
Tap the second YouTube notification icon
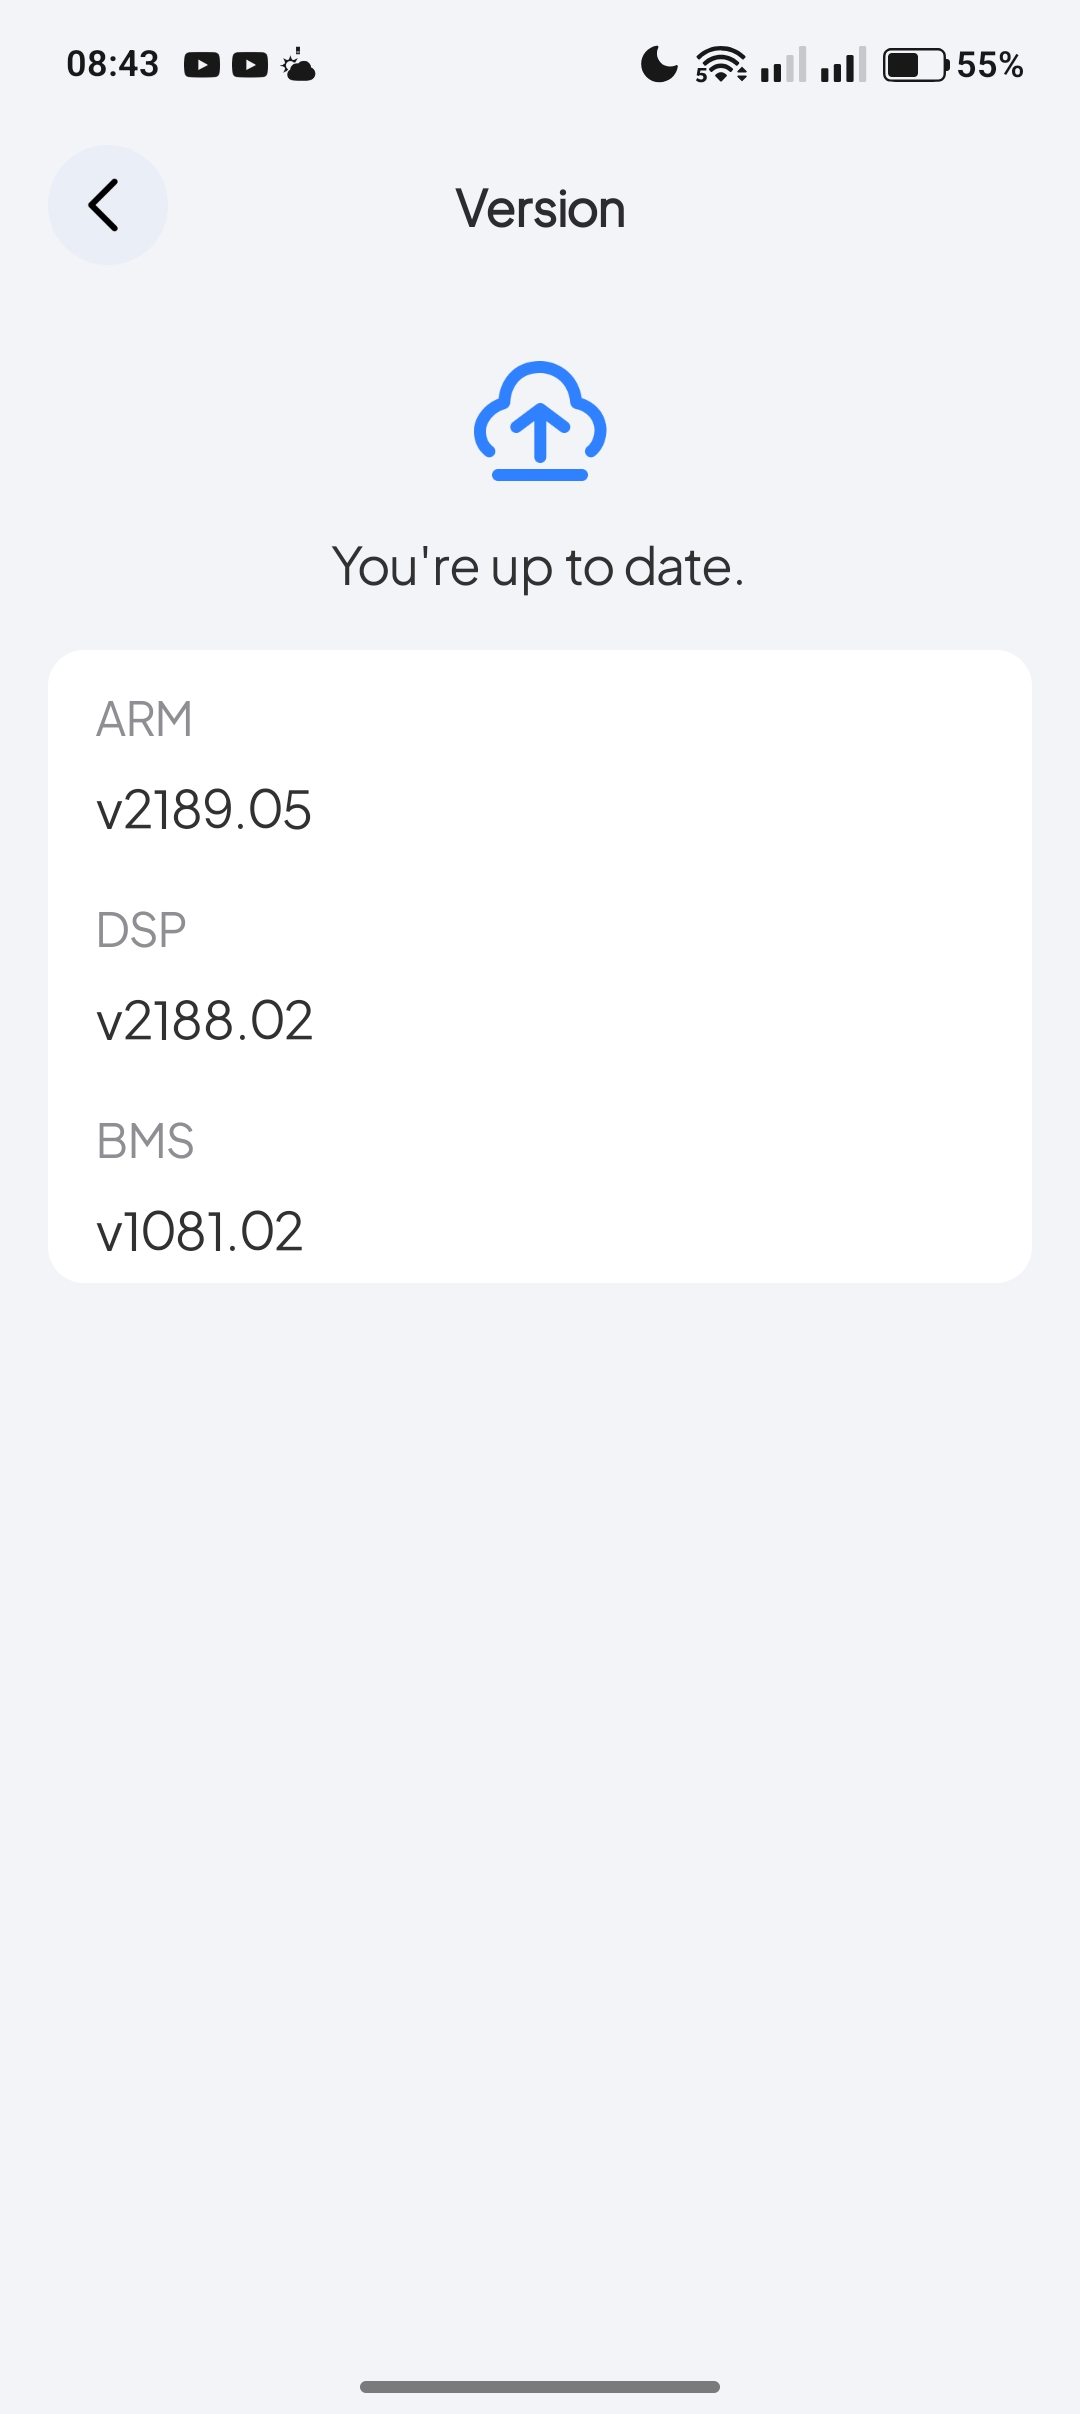tap(250, 66)
